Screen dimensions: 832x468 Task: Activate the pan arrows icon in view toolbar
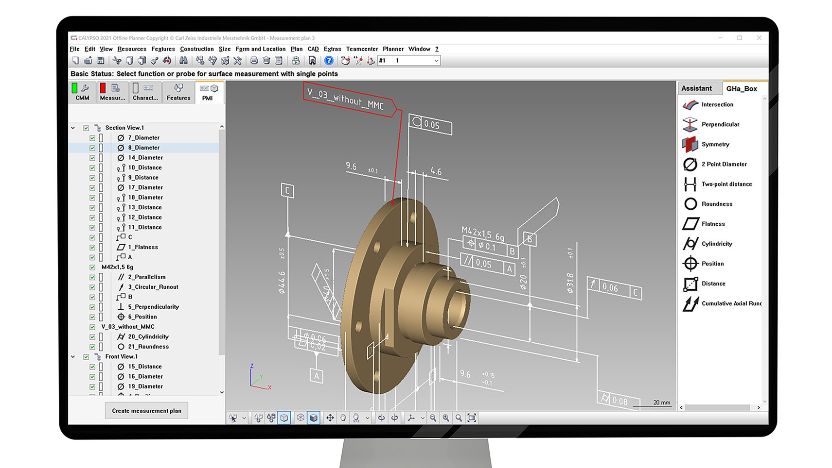tap(330, 417)
